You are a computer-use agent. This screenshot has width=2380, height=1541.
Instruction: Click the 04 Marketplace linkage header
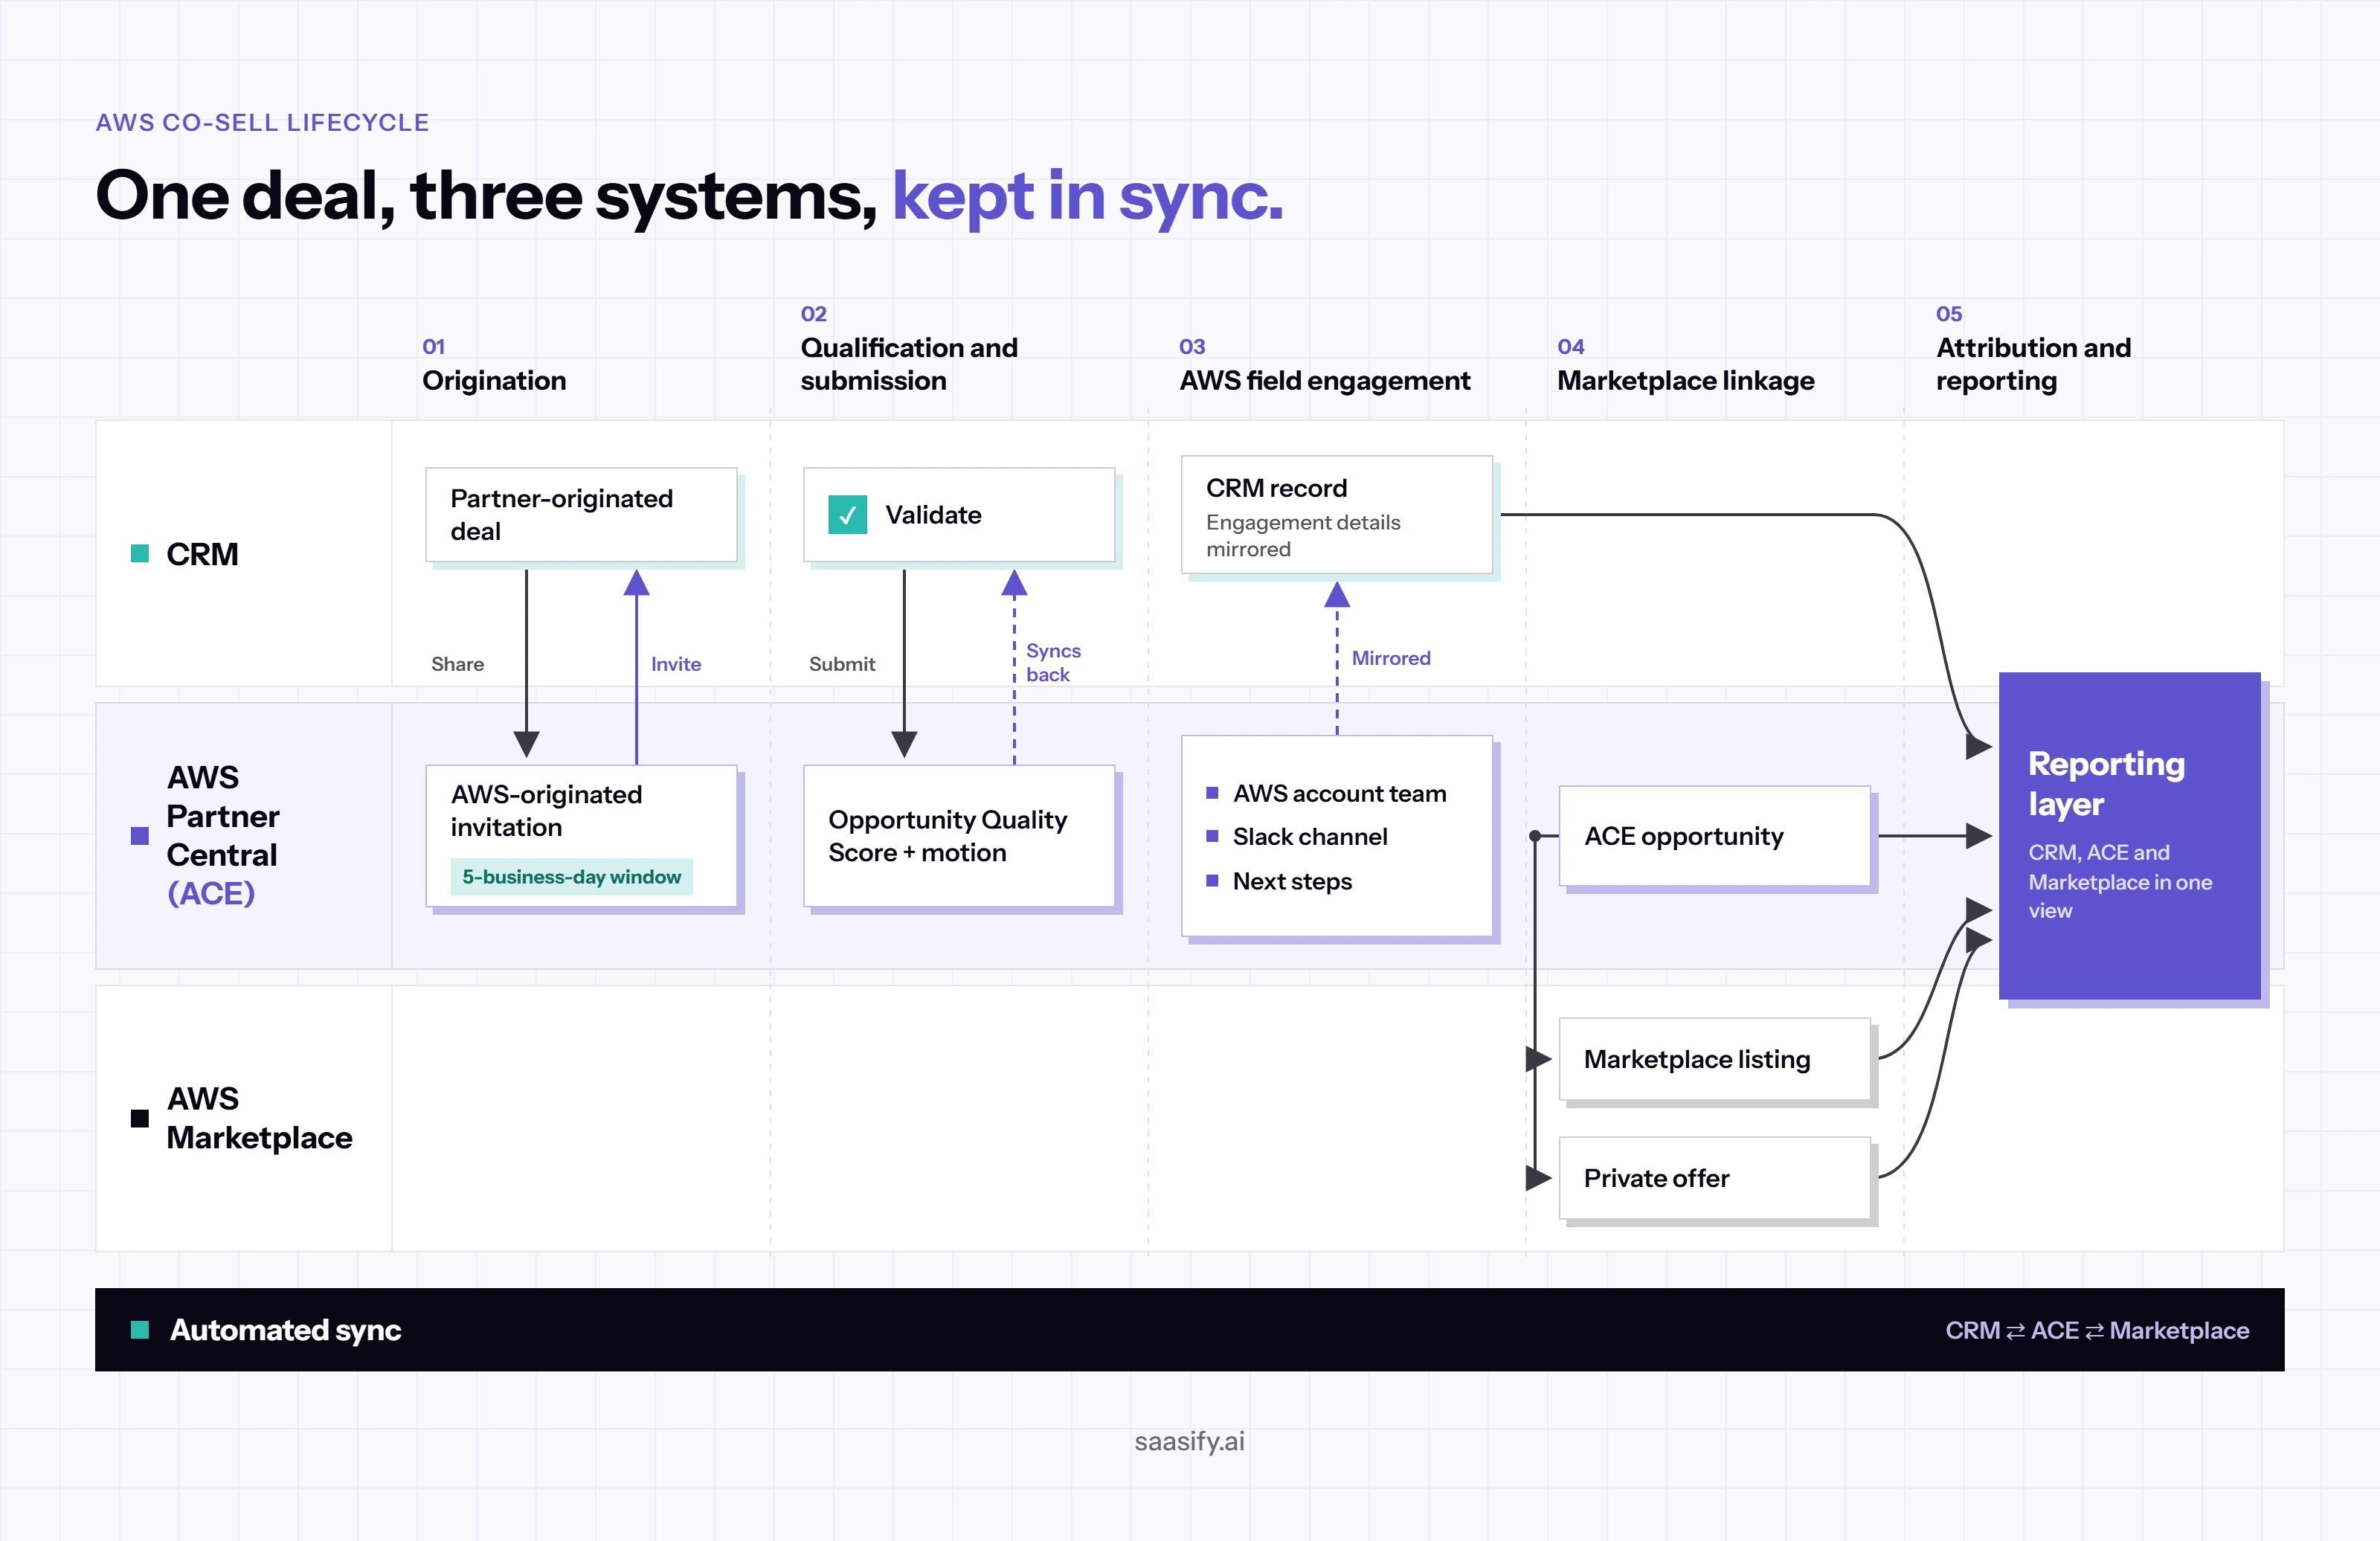pyautogui.click(x=1685, y=365)
